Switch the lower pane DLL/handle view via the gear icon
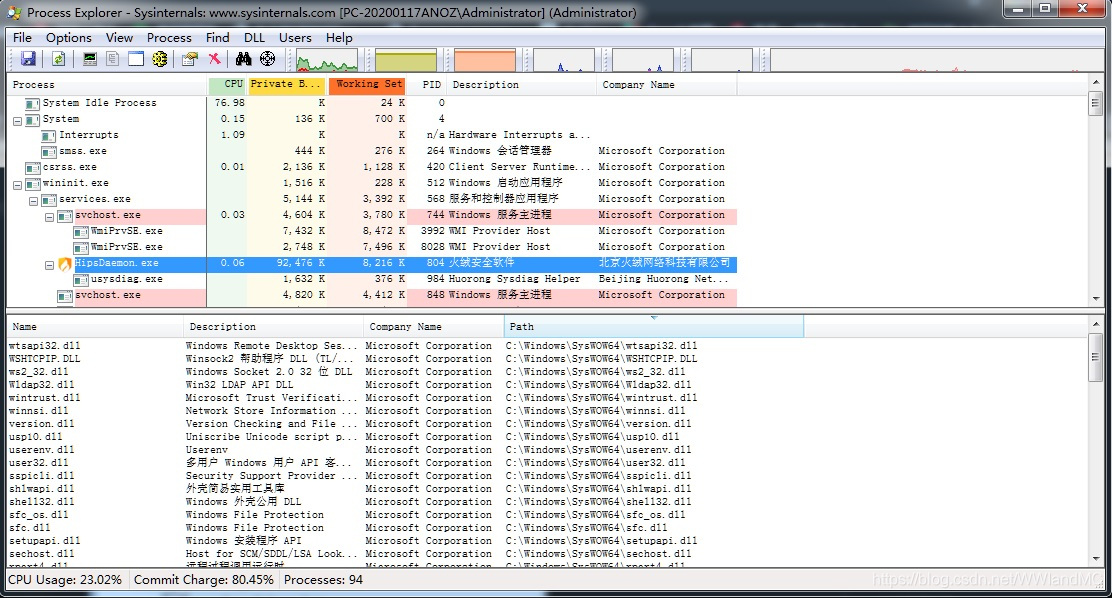 click(x=160, y=59)
